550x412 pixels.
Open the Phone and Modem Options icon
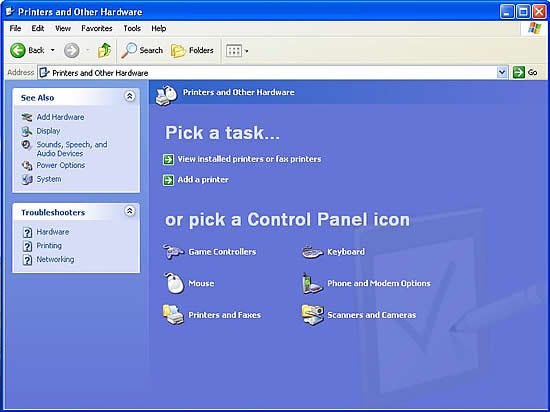312,283
